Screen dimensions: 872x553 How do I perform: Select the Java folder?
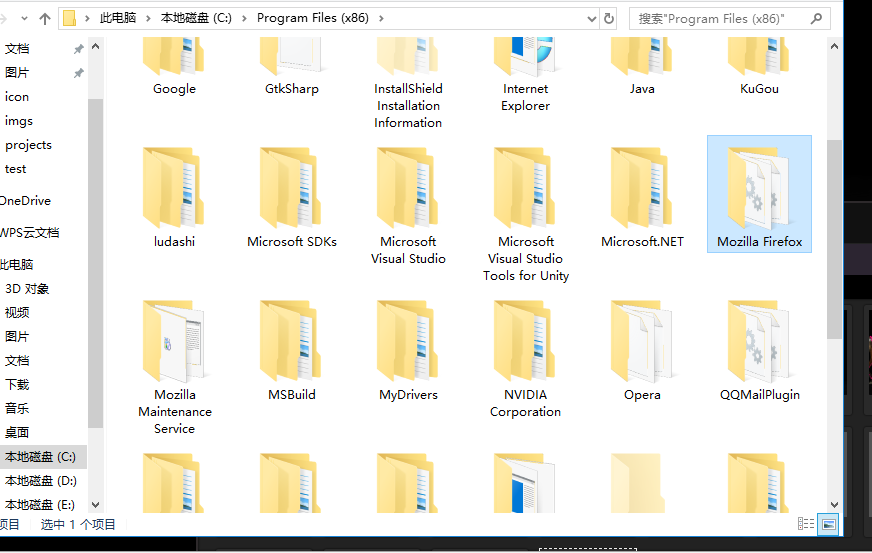click(642, 67)
